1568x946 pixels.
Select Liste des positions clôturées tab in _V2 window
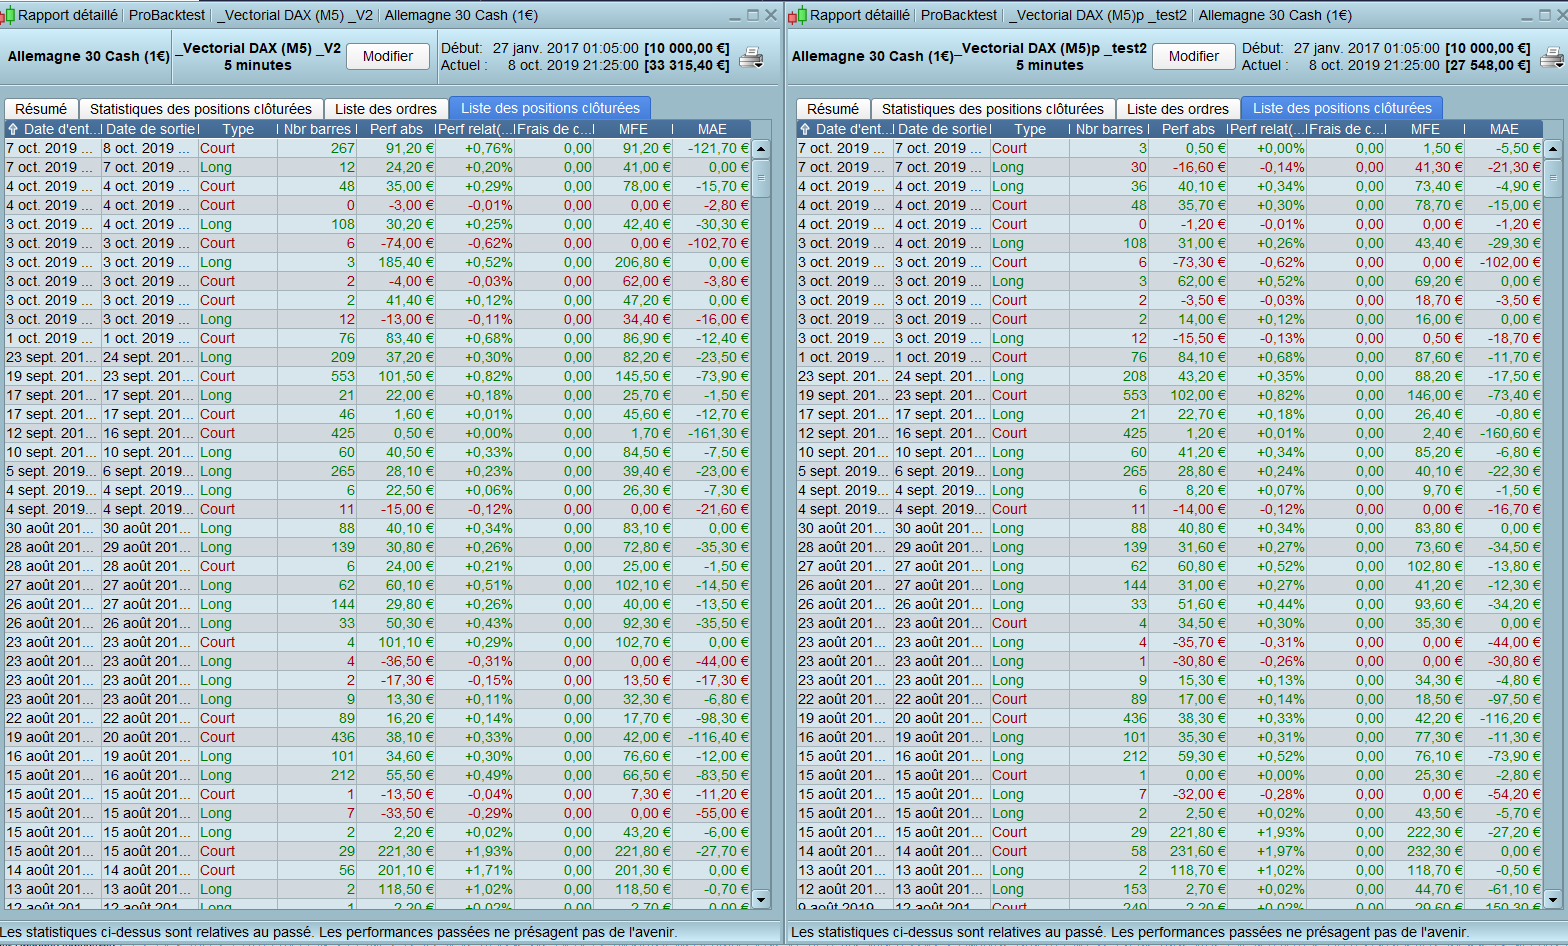[x=550, y=108]
